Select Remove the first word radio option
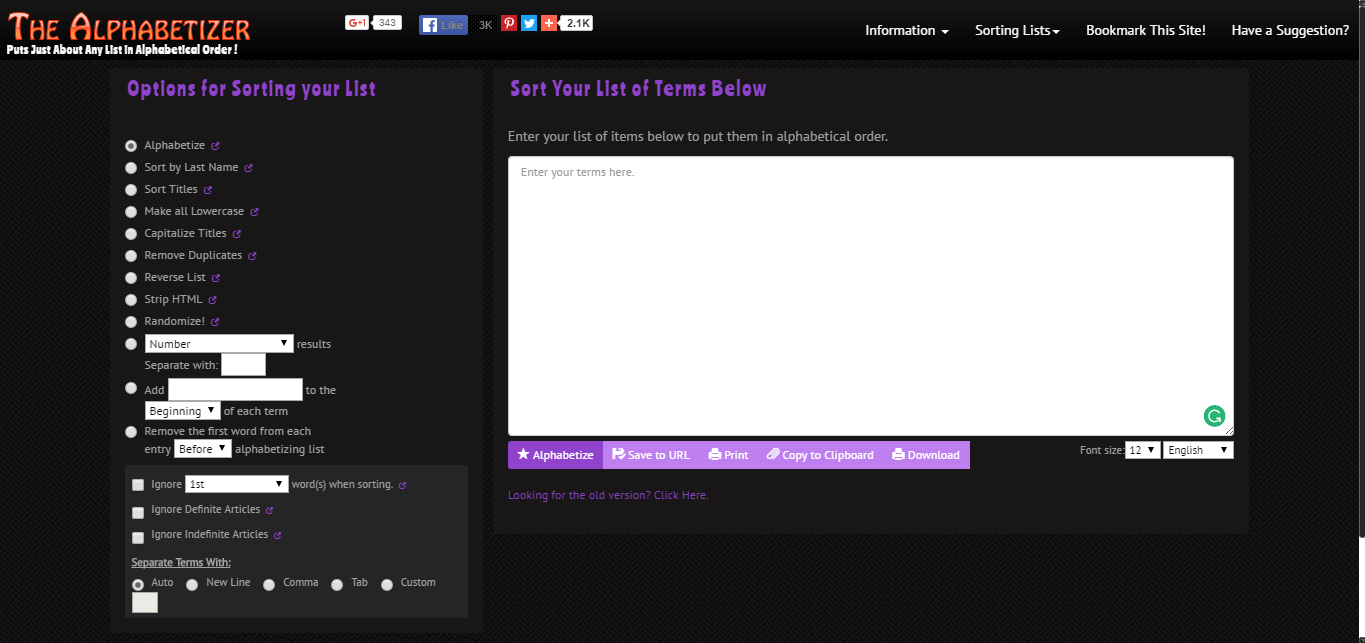This screenshot has height=643, width=1365. 131,432
